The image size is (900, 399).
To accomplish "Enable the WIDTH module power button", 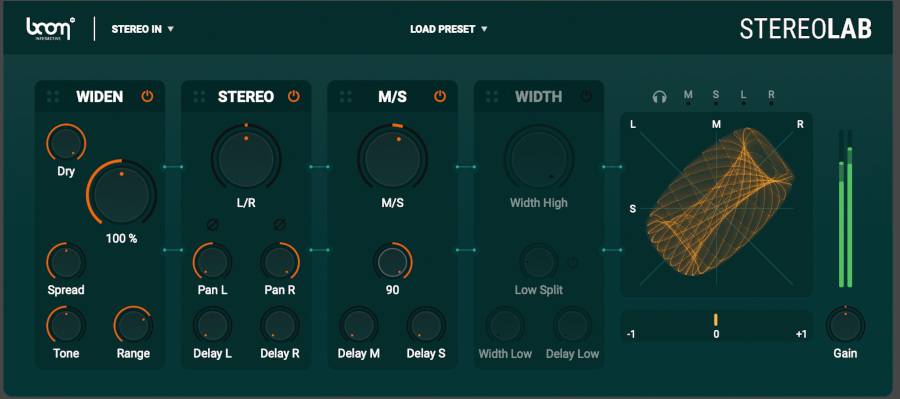I will coord(586,96).
